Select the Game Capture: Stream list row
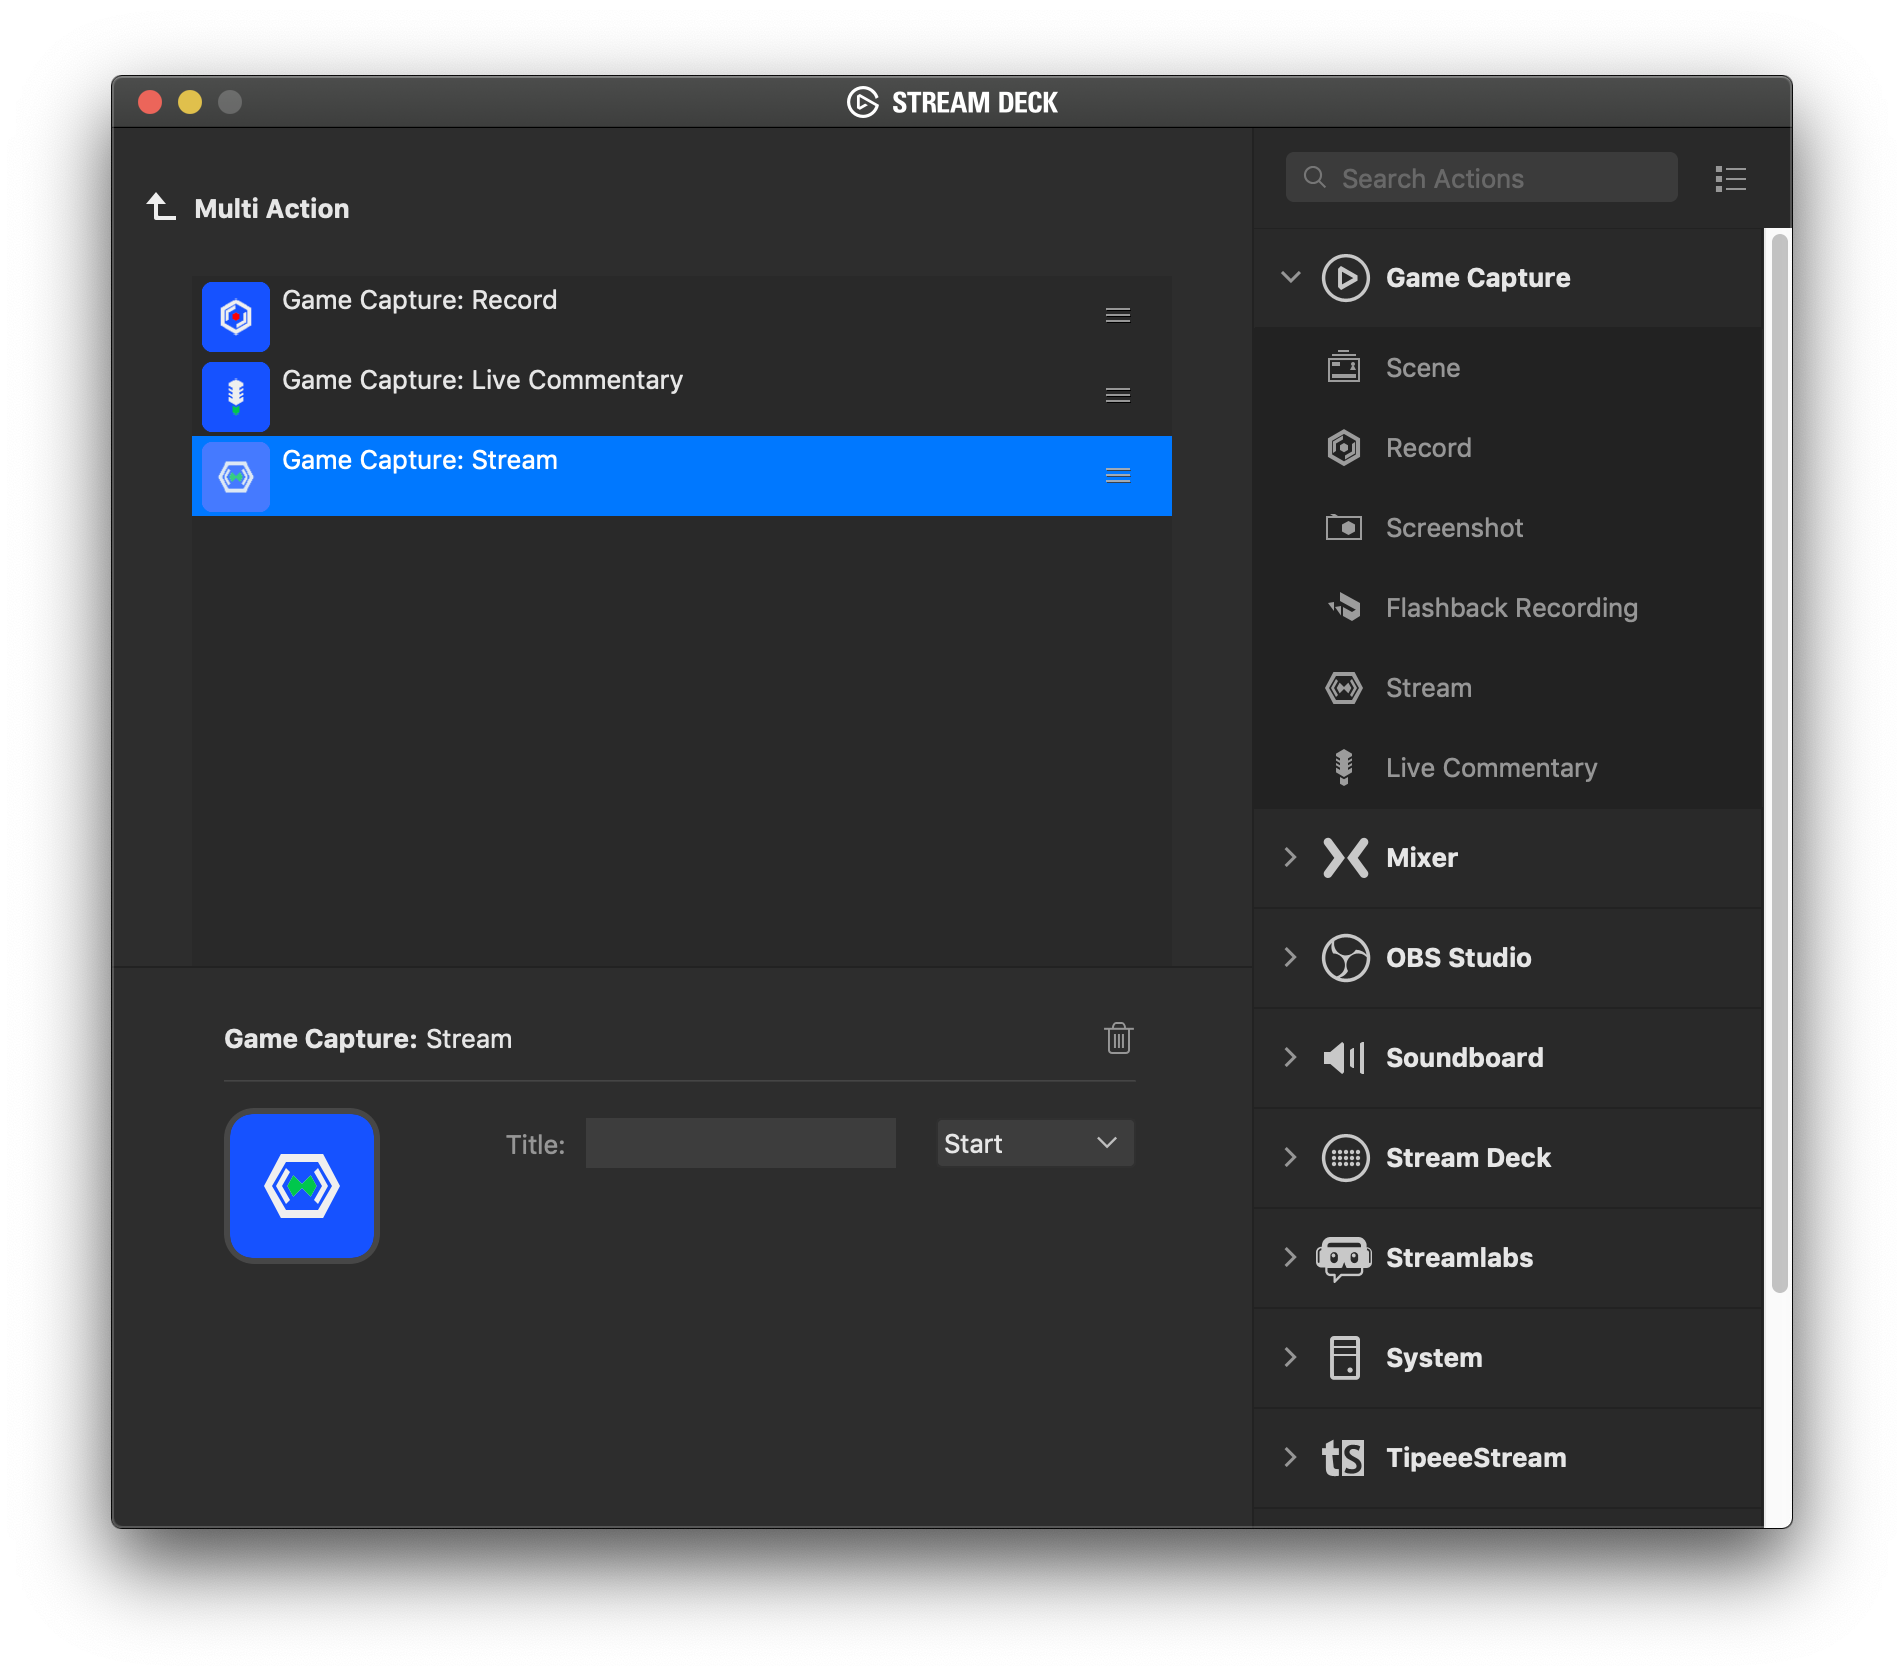 point(682,476)
